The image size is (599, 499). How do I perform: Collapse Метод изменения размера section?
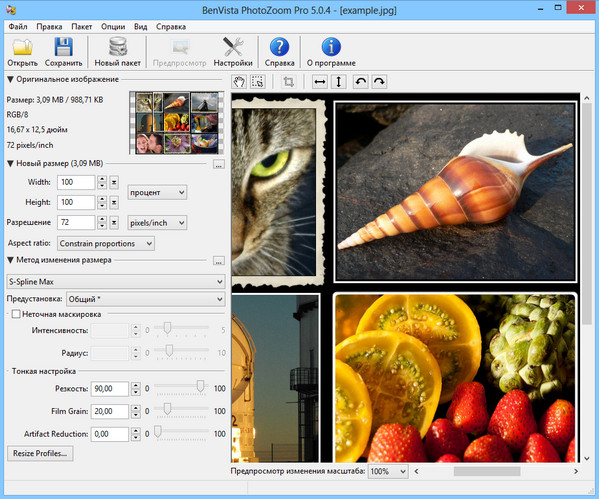(x=11, y=260)
